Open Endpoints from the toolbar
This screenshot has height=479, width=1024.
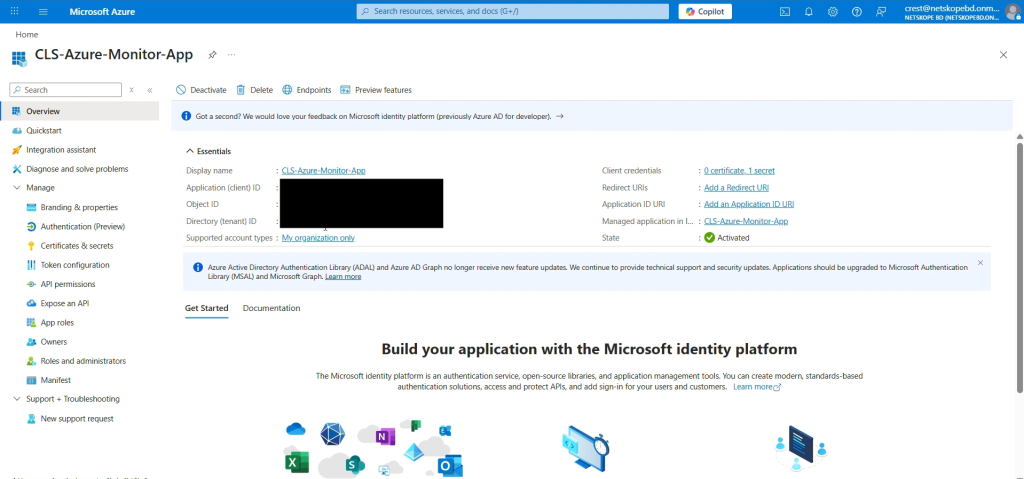coord(306,90)
